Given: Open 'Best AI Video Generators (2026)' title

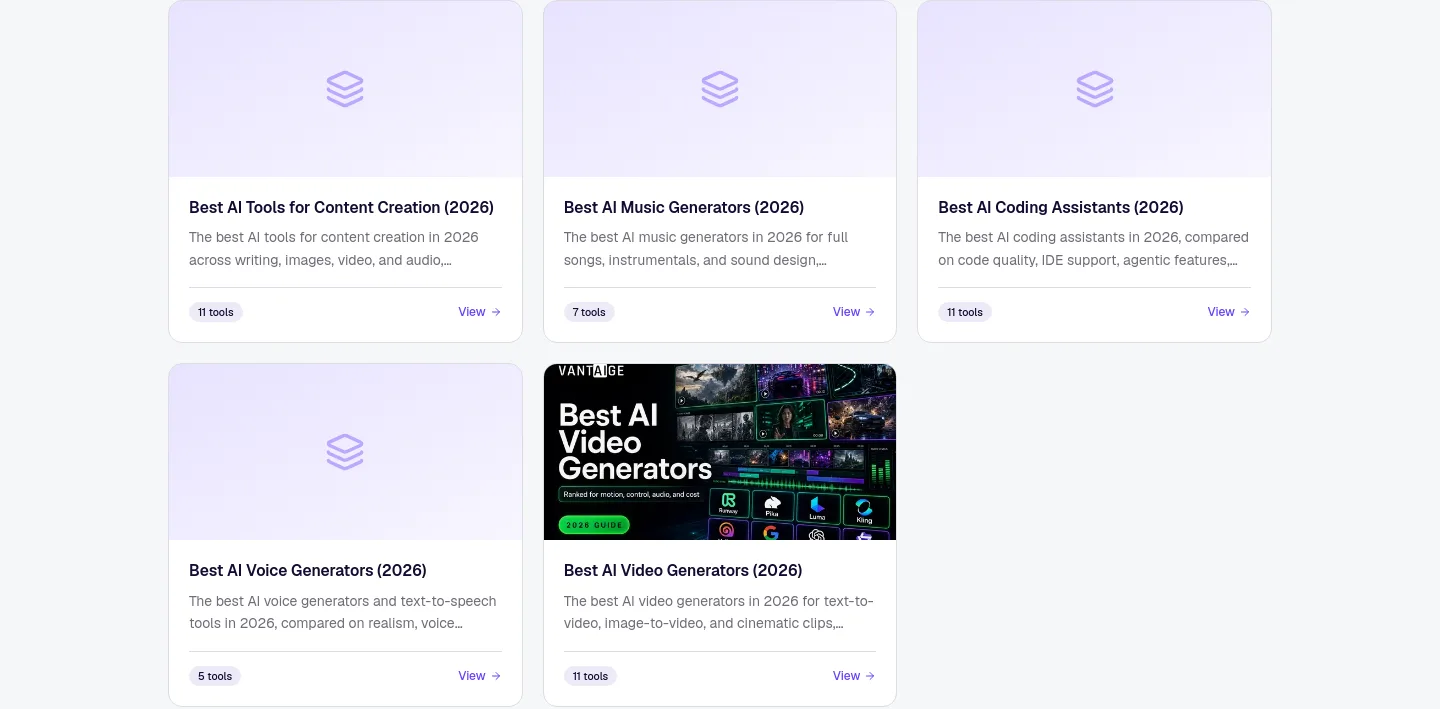Looking at the screenshot, I should pos(683,570).
